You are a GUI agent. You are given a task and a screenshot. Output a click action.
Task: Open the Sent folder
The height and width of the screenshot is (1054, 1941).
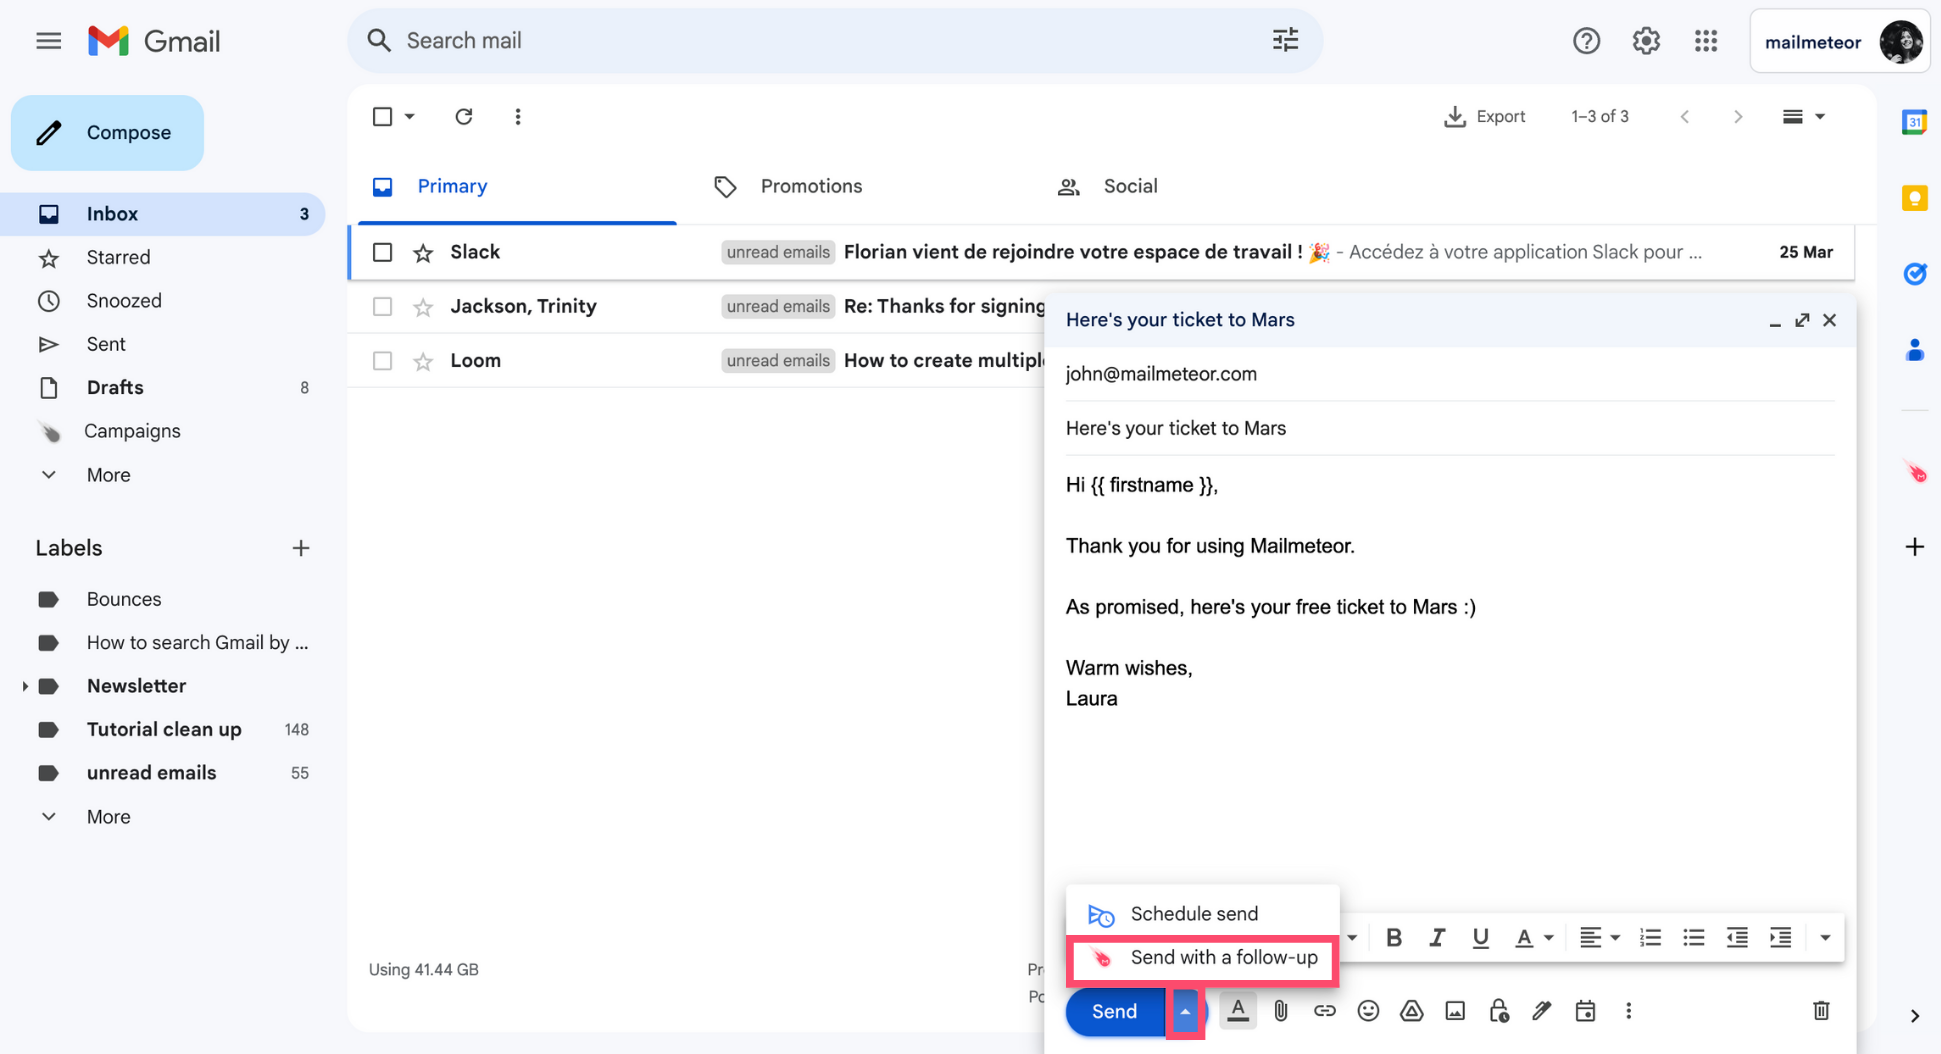(105, 344)
